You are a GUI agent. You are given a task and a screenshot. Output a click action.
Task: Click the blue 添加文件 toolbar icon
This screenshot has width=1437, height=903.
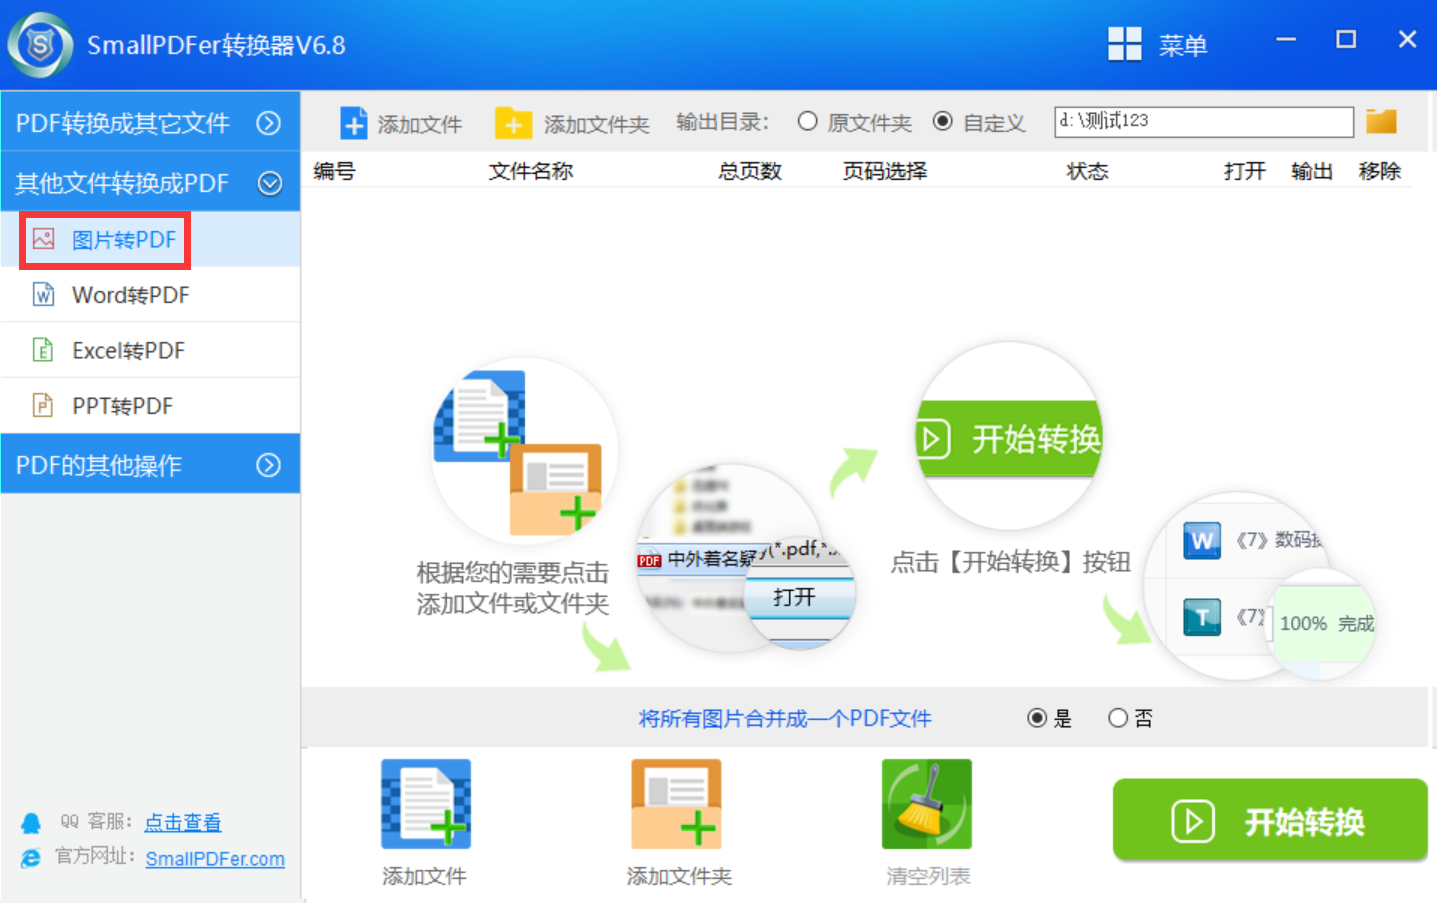click(354, 123)
